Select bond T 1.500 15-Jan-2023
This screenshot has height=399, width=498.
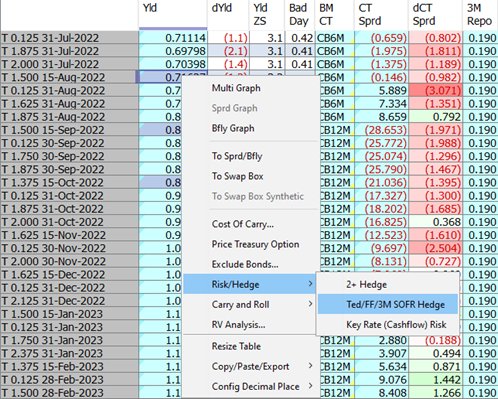tap(69, 314)
